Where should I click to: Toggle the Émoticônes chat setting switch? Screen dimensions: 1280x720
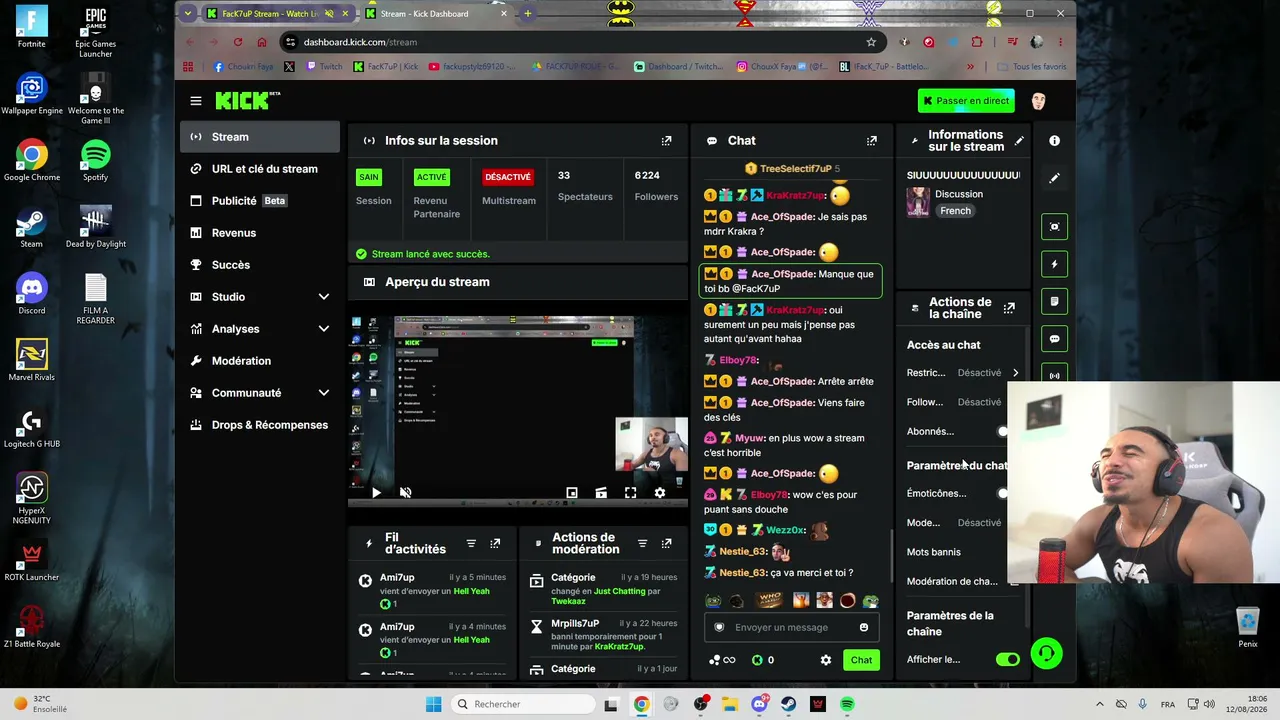click(x=1003, y=494)
